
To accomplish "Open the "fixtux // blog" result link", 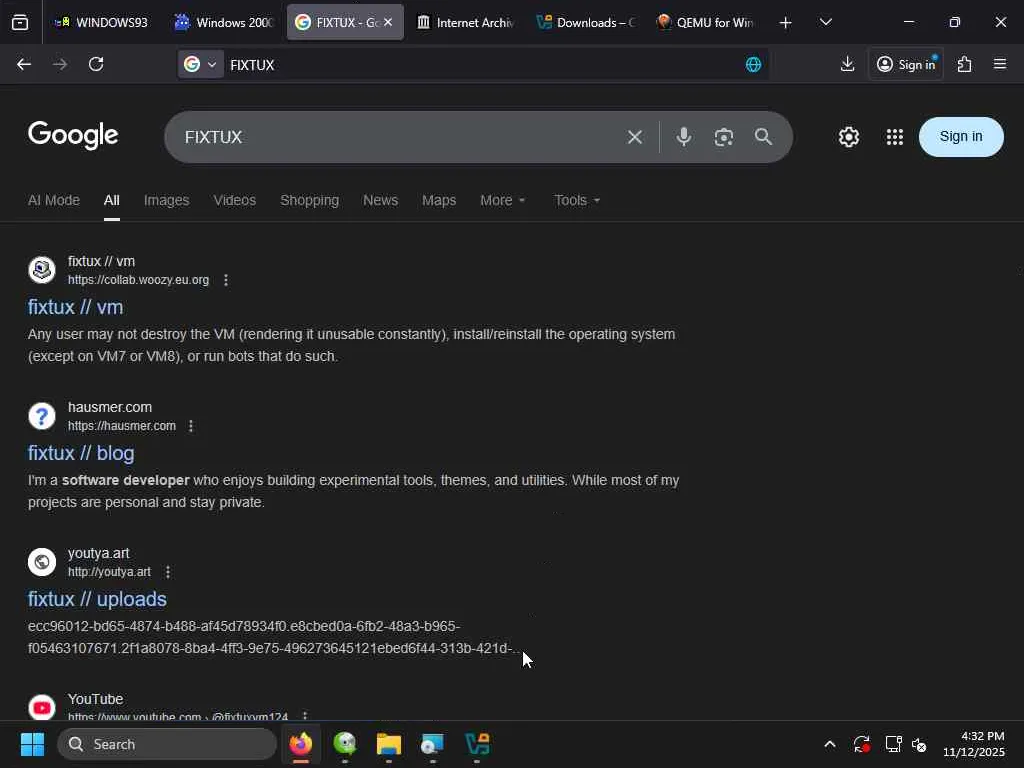I will (x=81, y=453).
